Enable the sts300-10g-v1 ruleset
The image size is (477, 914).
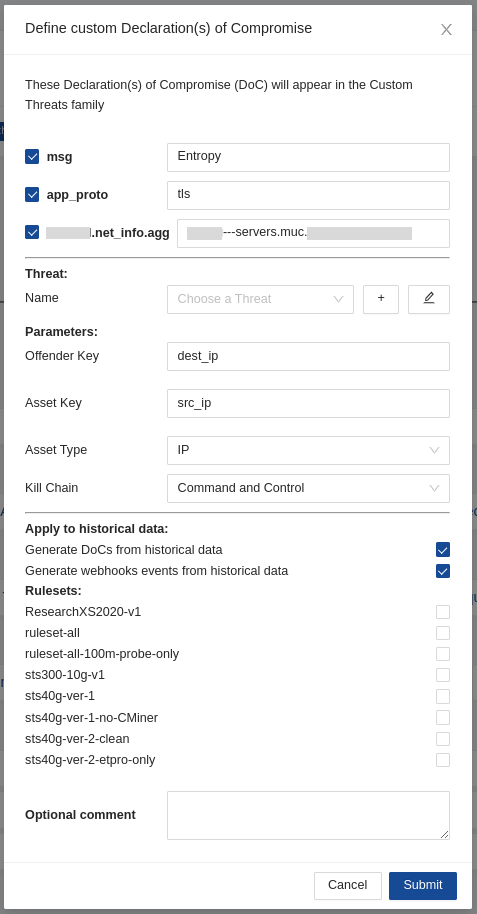443,675
